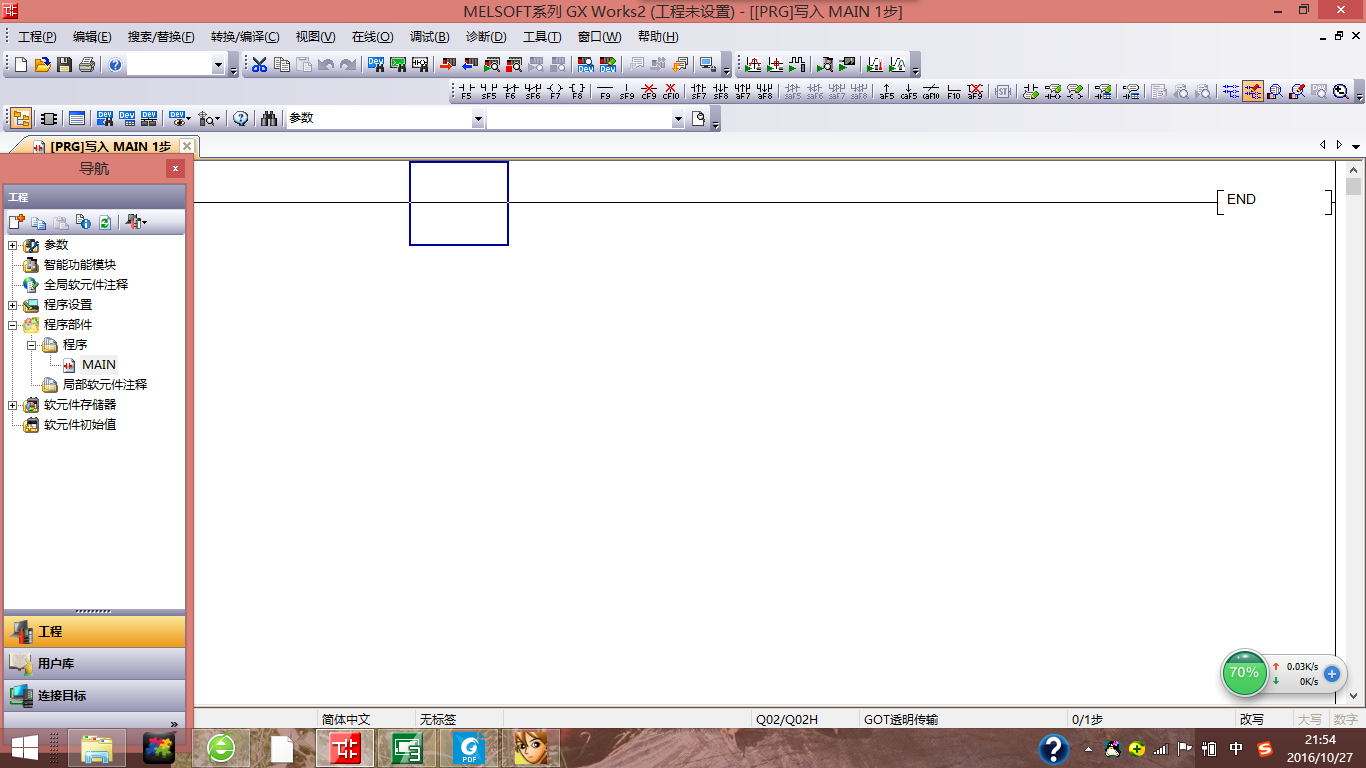Open 连接目标 panel
The width and height of the screenshot is (1366, 768).
[94, 695]
